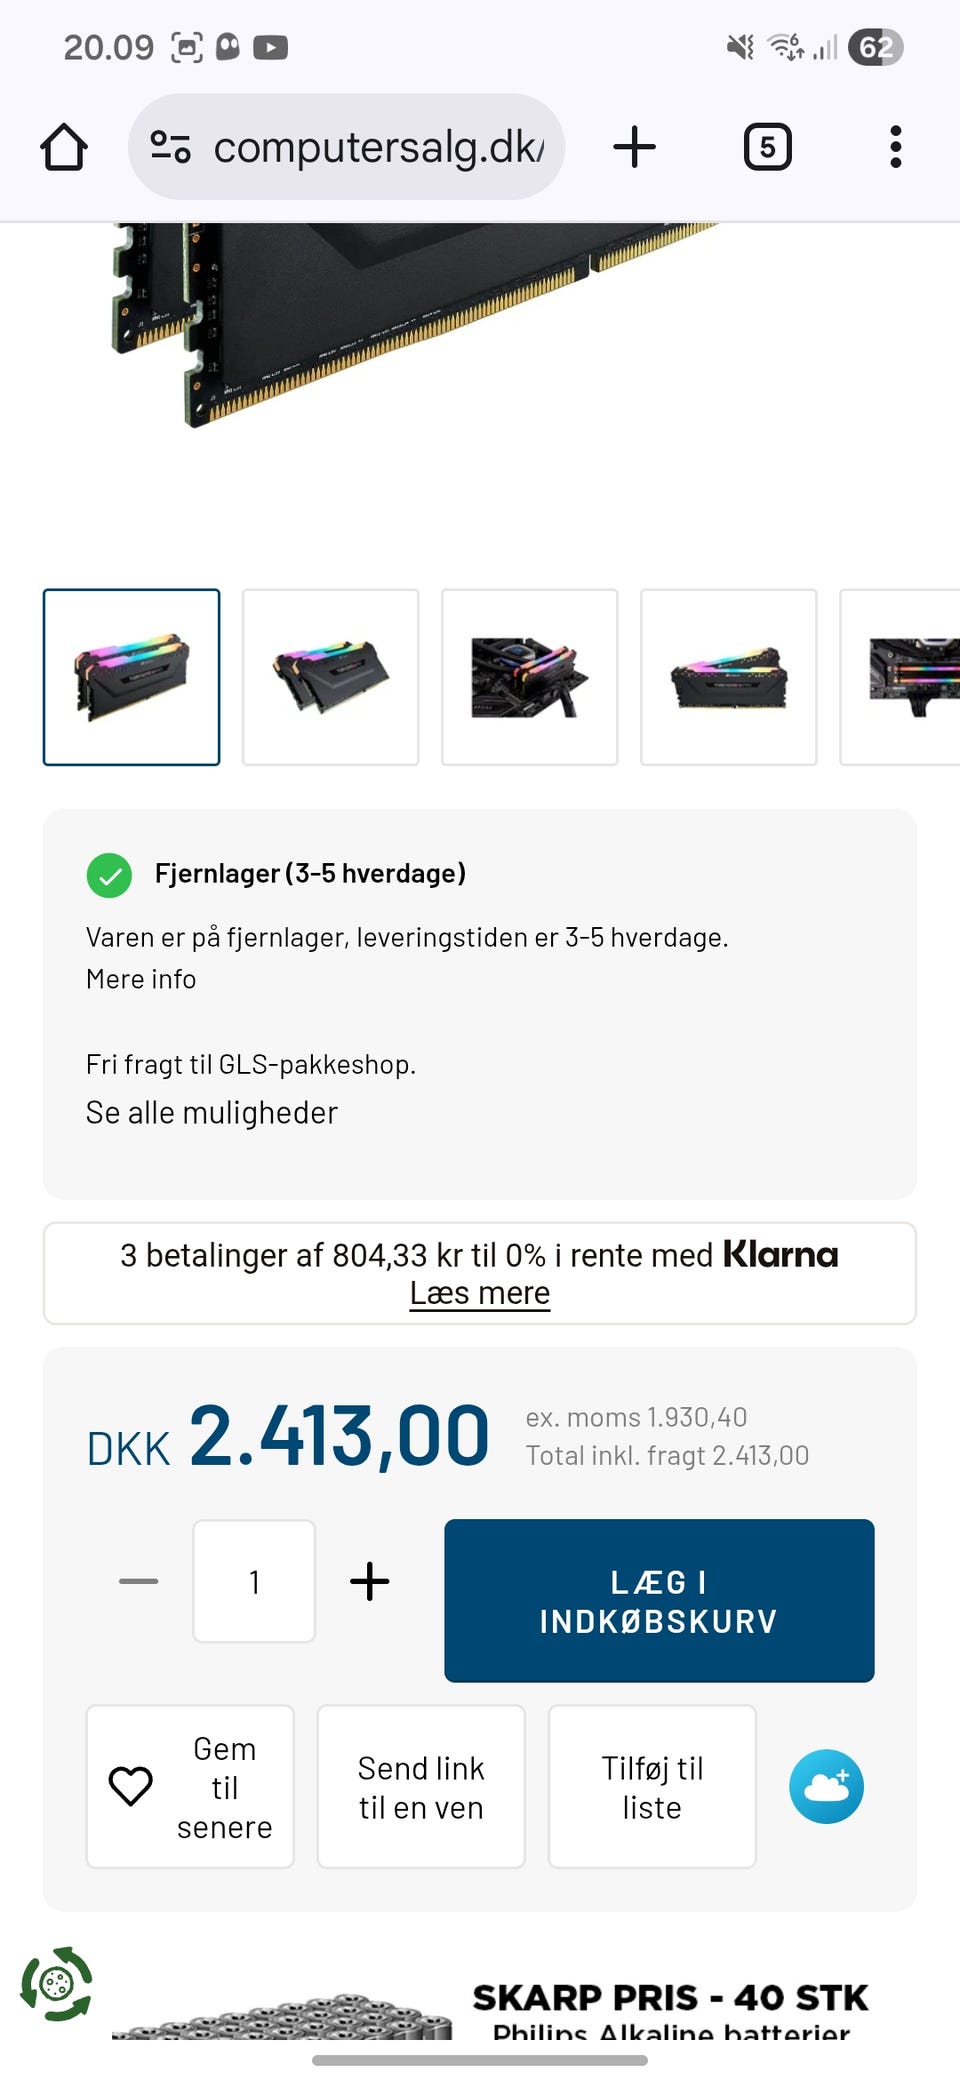This screenshot has width=960, height=2080.
Task: Click the heart icon for Gem til senere
Action: pyautogui.click(x=131, y=1786)
